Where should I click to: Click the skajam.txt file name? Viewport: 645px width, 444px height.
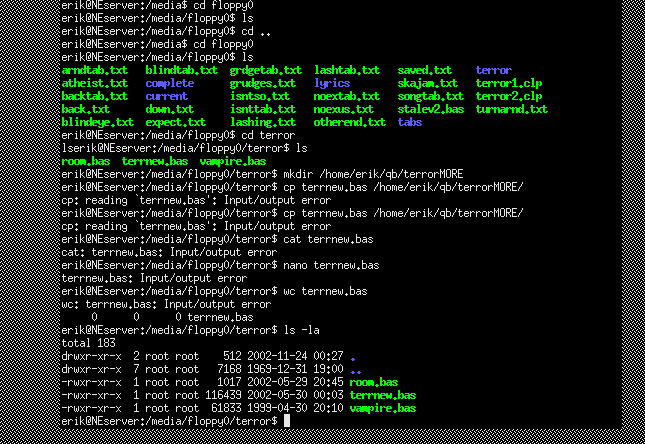point(428,83)
